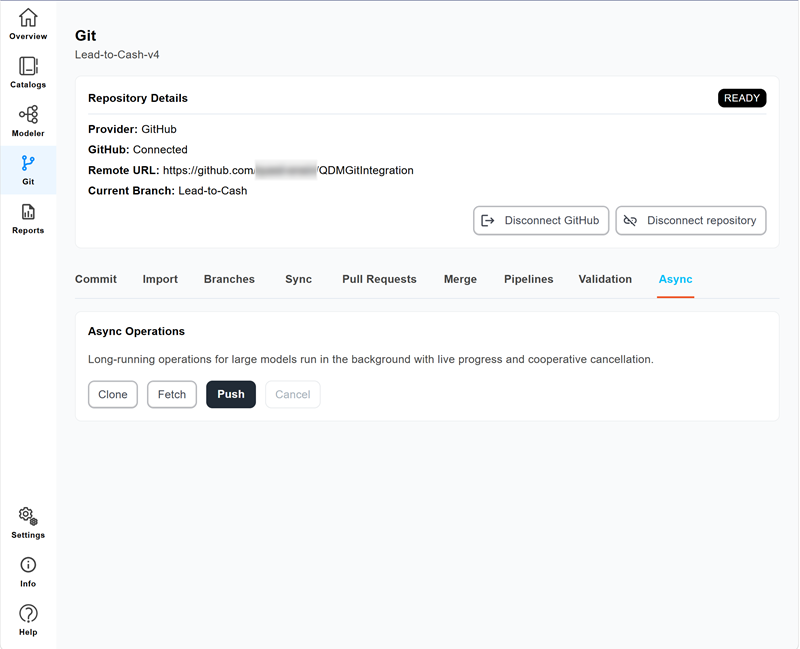This screenshot has width=800, height=649.
Task: Click the Repository Details heading
Action: [138, 98]
